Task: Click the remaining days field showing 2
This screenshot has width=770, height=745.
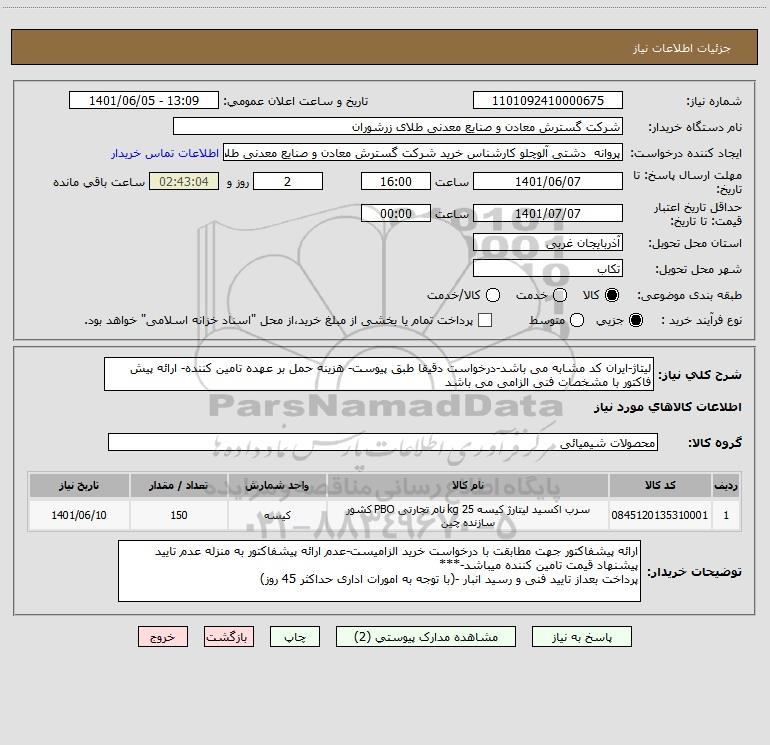Action: point(288,181)
